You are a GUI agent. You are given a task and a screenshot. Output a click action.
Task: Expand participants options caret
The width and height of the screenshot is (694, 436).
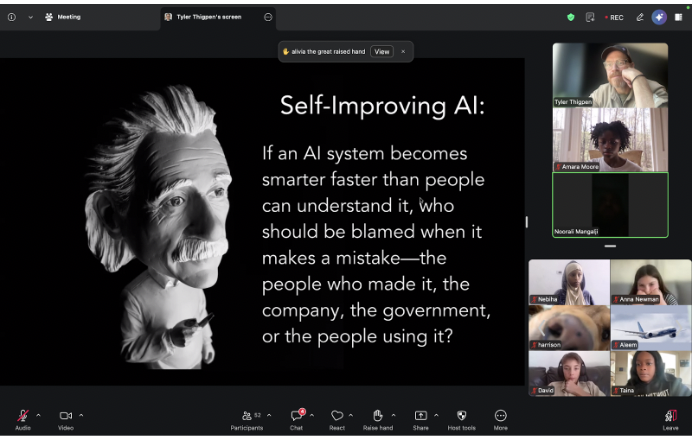[x=269, y=415]
